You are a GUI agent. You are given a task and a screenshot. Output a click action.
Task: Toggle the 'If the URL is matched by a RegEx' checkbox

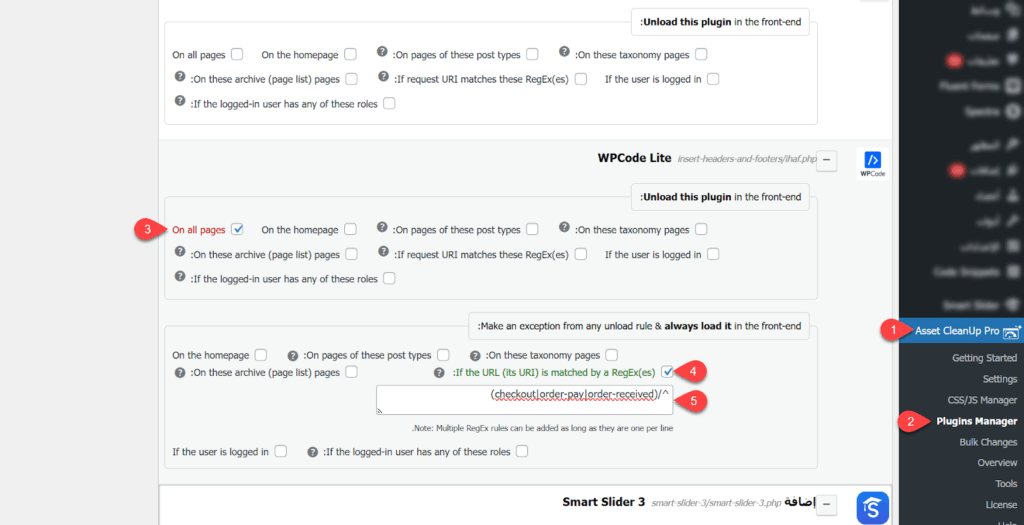pos(667,372)
